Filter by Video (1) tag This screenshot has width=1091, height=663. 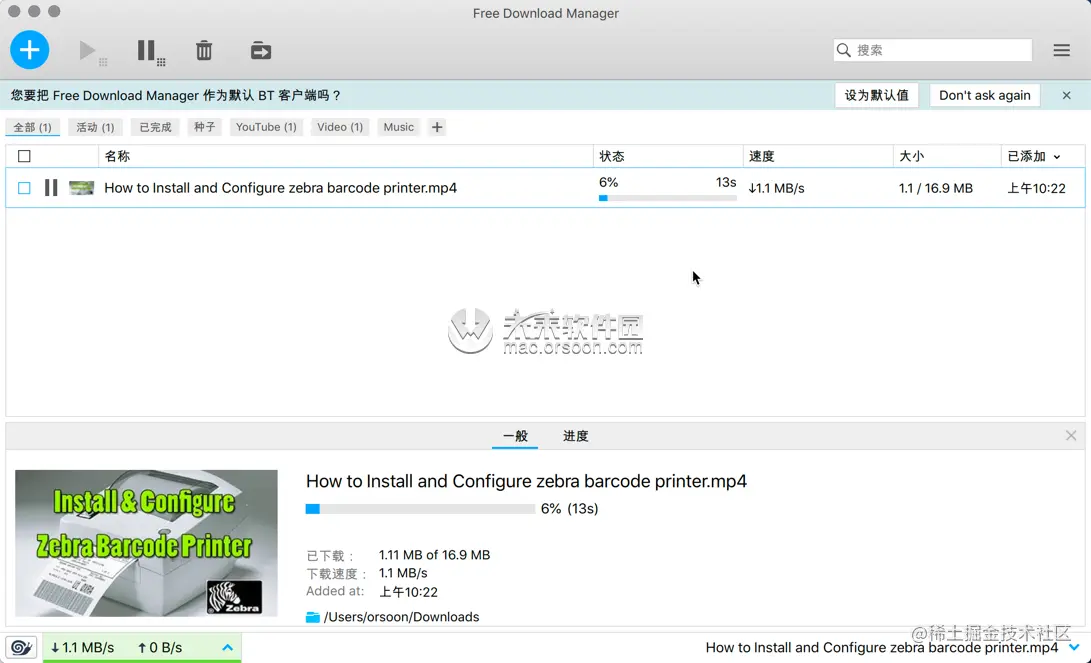340,127
